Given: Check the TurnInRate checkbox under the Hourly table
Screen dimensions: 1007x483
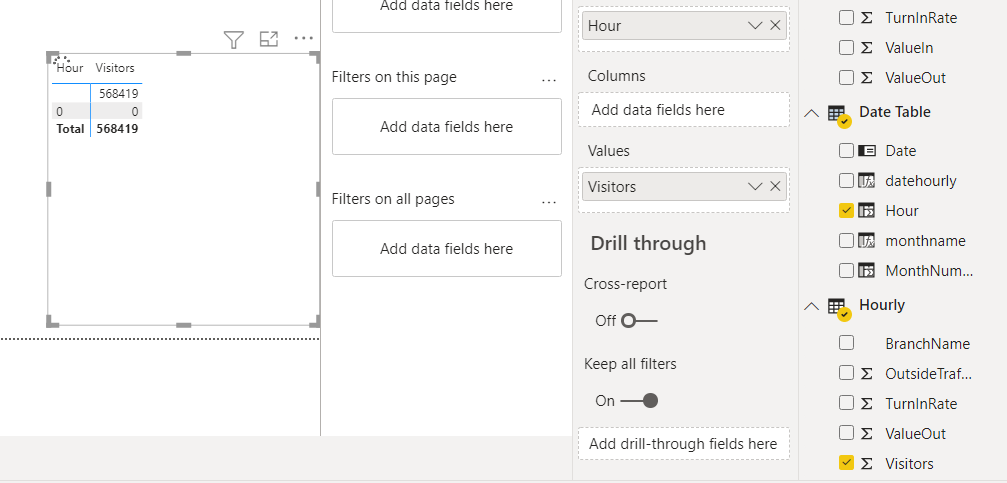Looking at the screenshot, I should (846, 403).
